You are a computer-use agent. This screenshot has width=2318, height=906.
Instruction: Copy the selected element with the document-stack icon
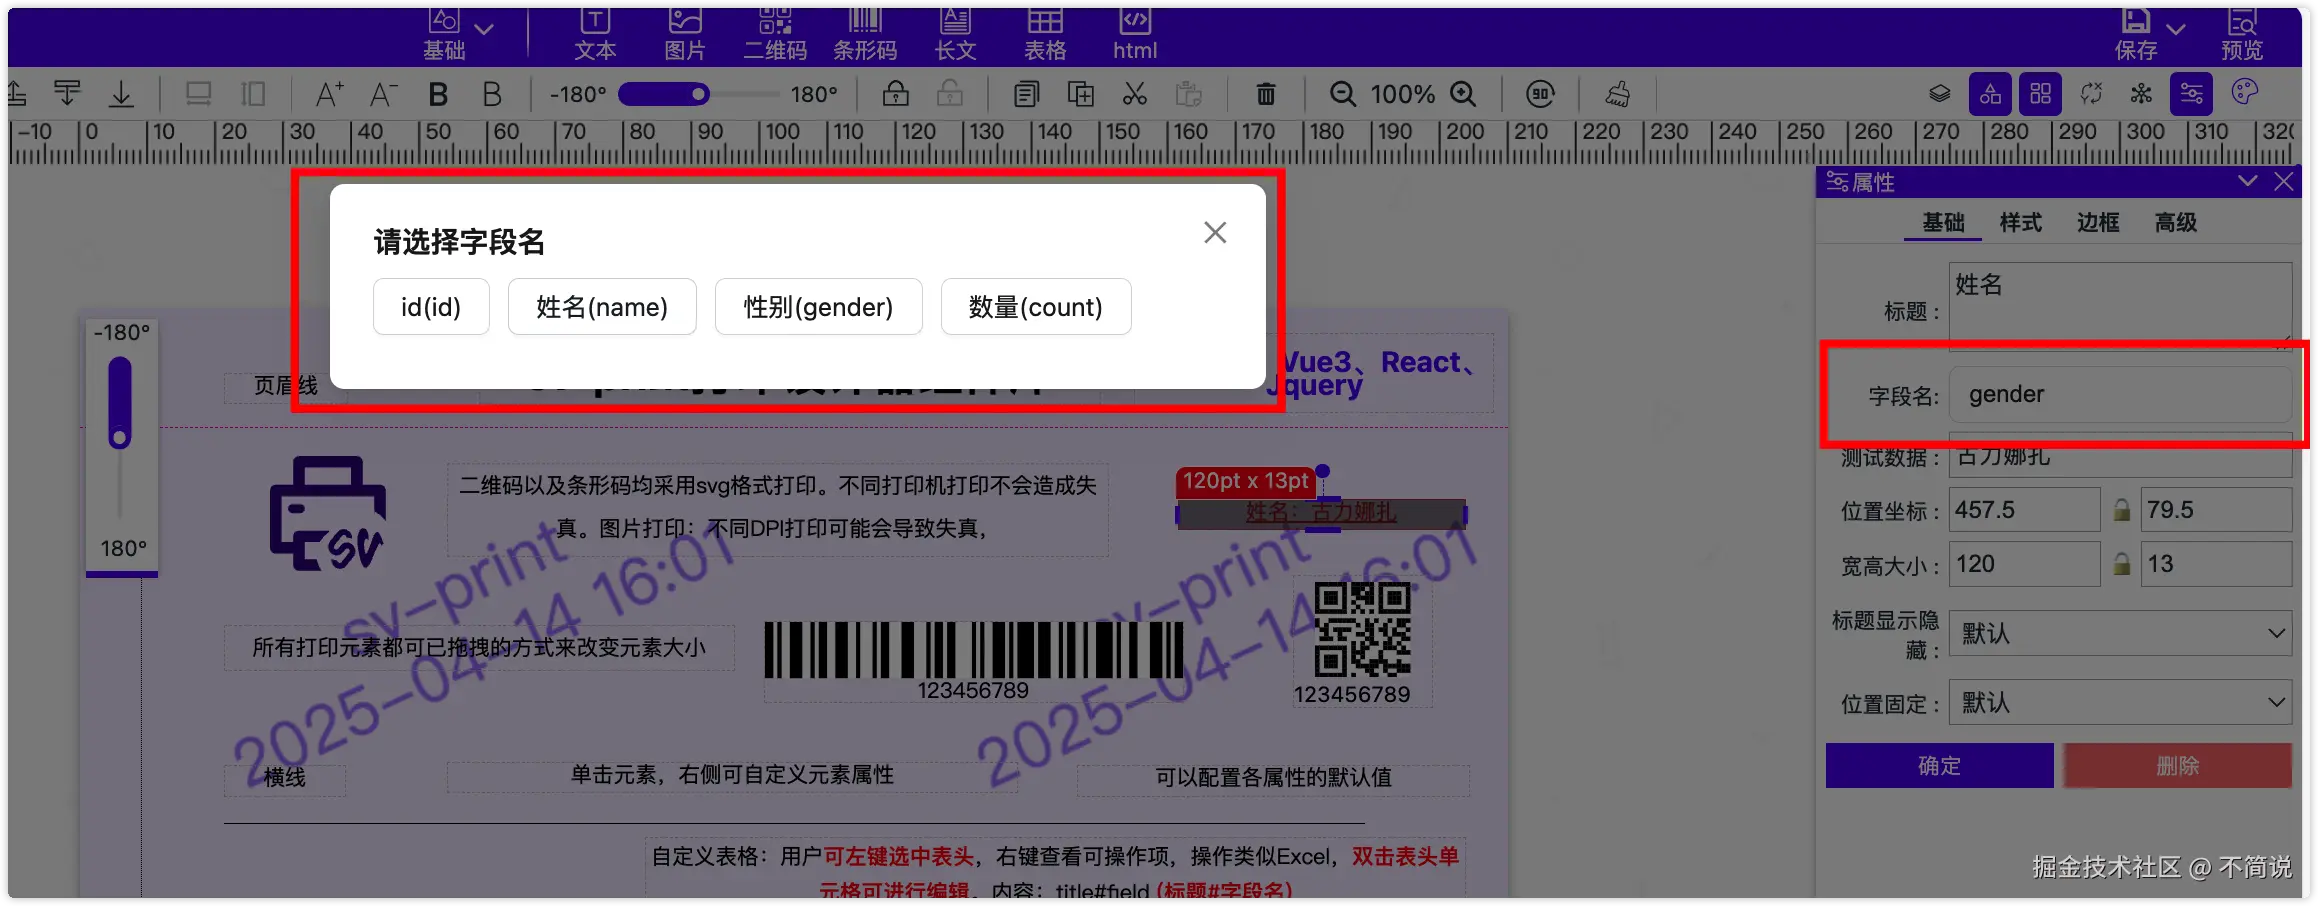[x=1026, y=94]
